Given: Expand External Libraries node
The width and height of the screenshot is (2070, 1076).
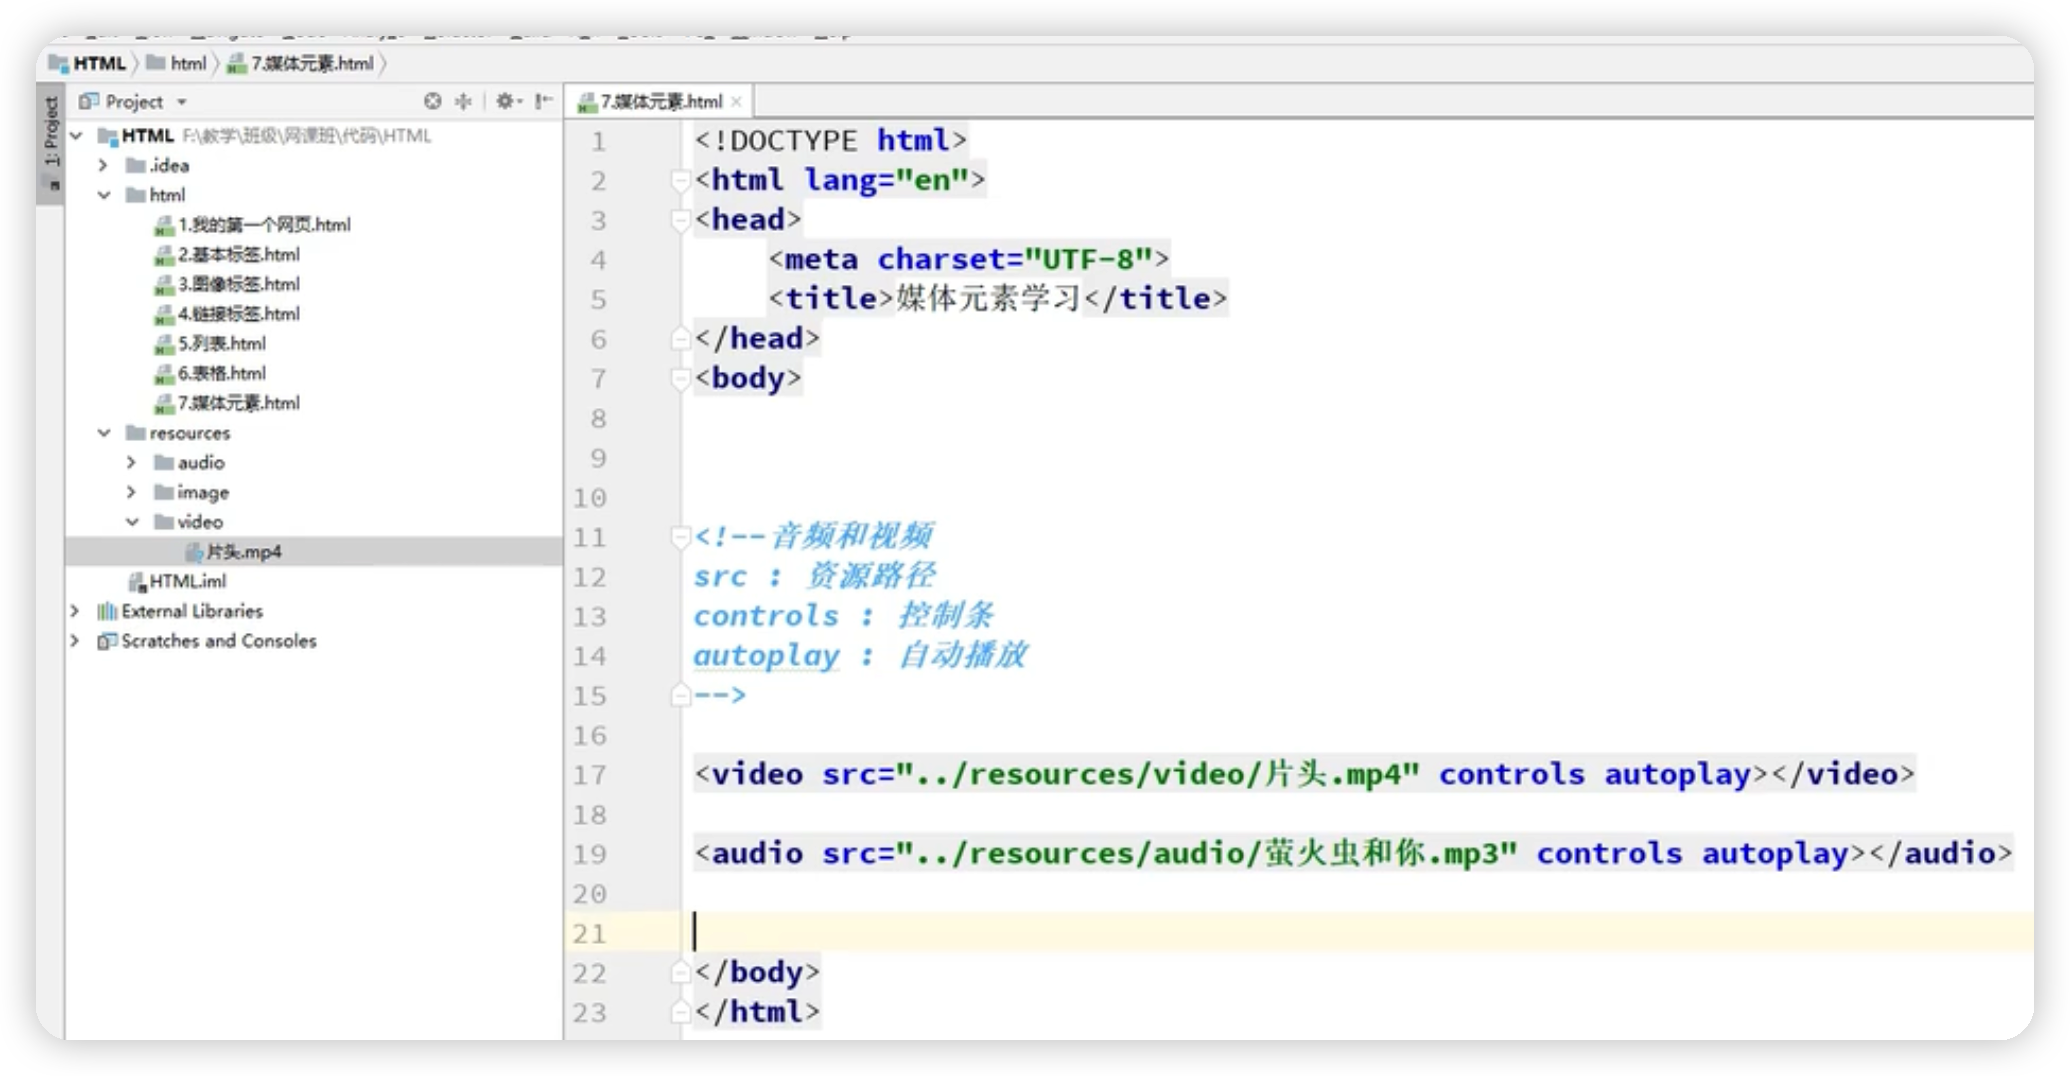Looking at the screenshot, I should pos(75,611).
